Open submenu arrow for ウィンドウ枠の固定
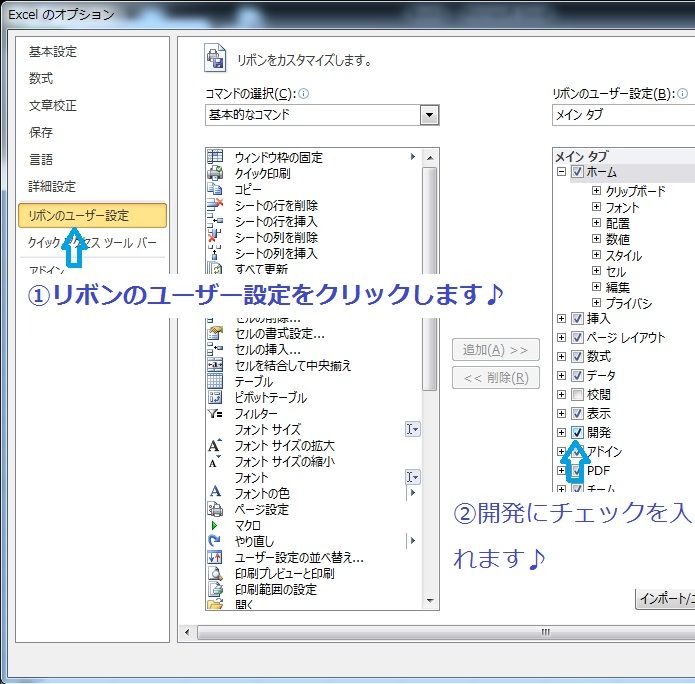Screen dimensions: 695x684 (x=413, y=156)
